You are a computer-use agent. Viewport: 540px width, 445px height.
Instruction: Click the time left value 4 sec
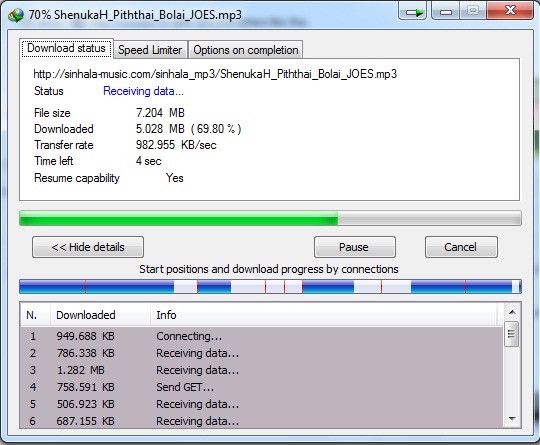coord(148,161)
